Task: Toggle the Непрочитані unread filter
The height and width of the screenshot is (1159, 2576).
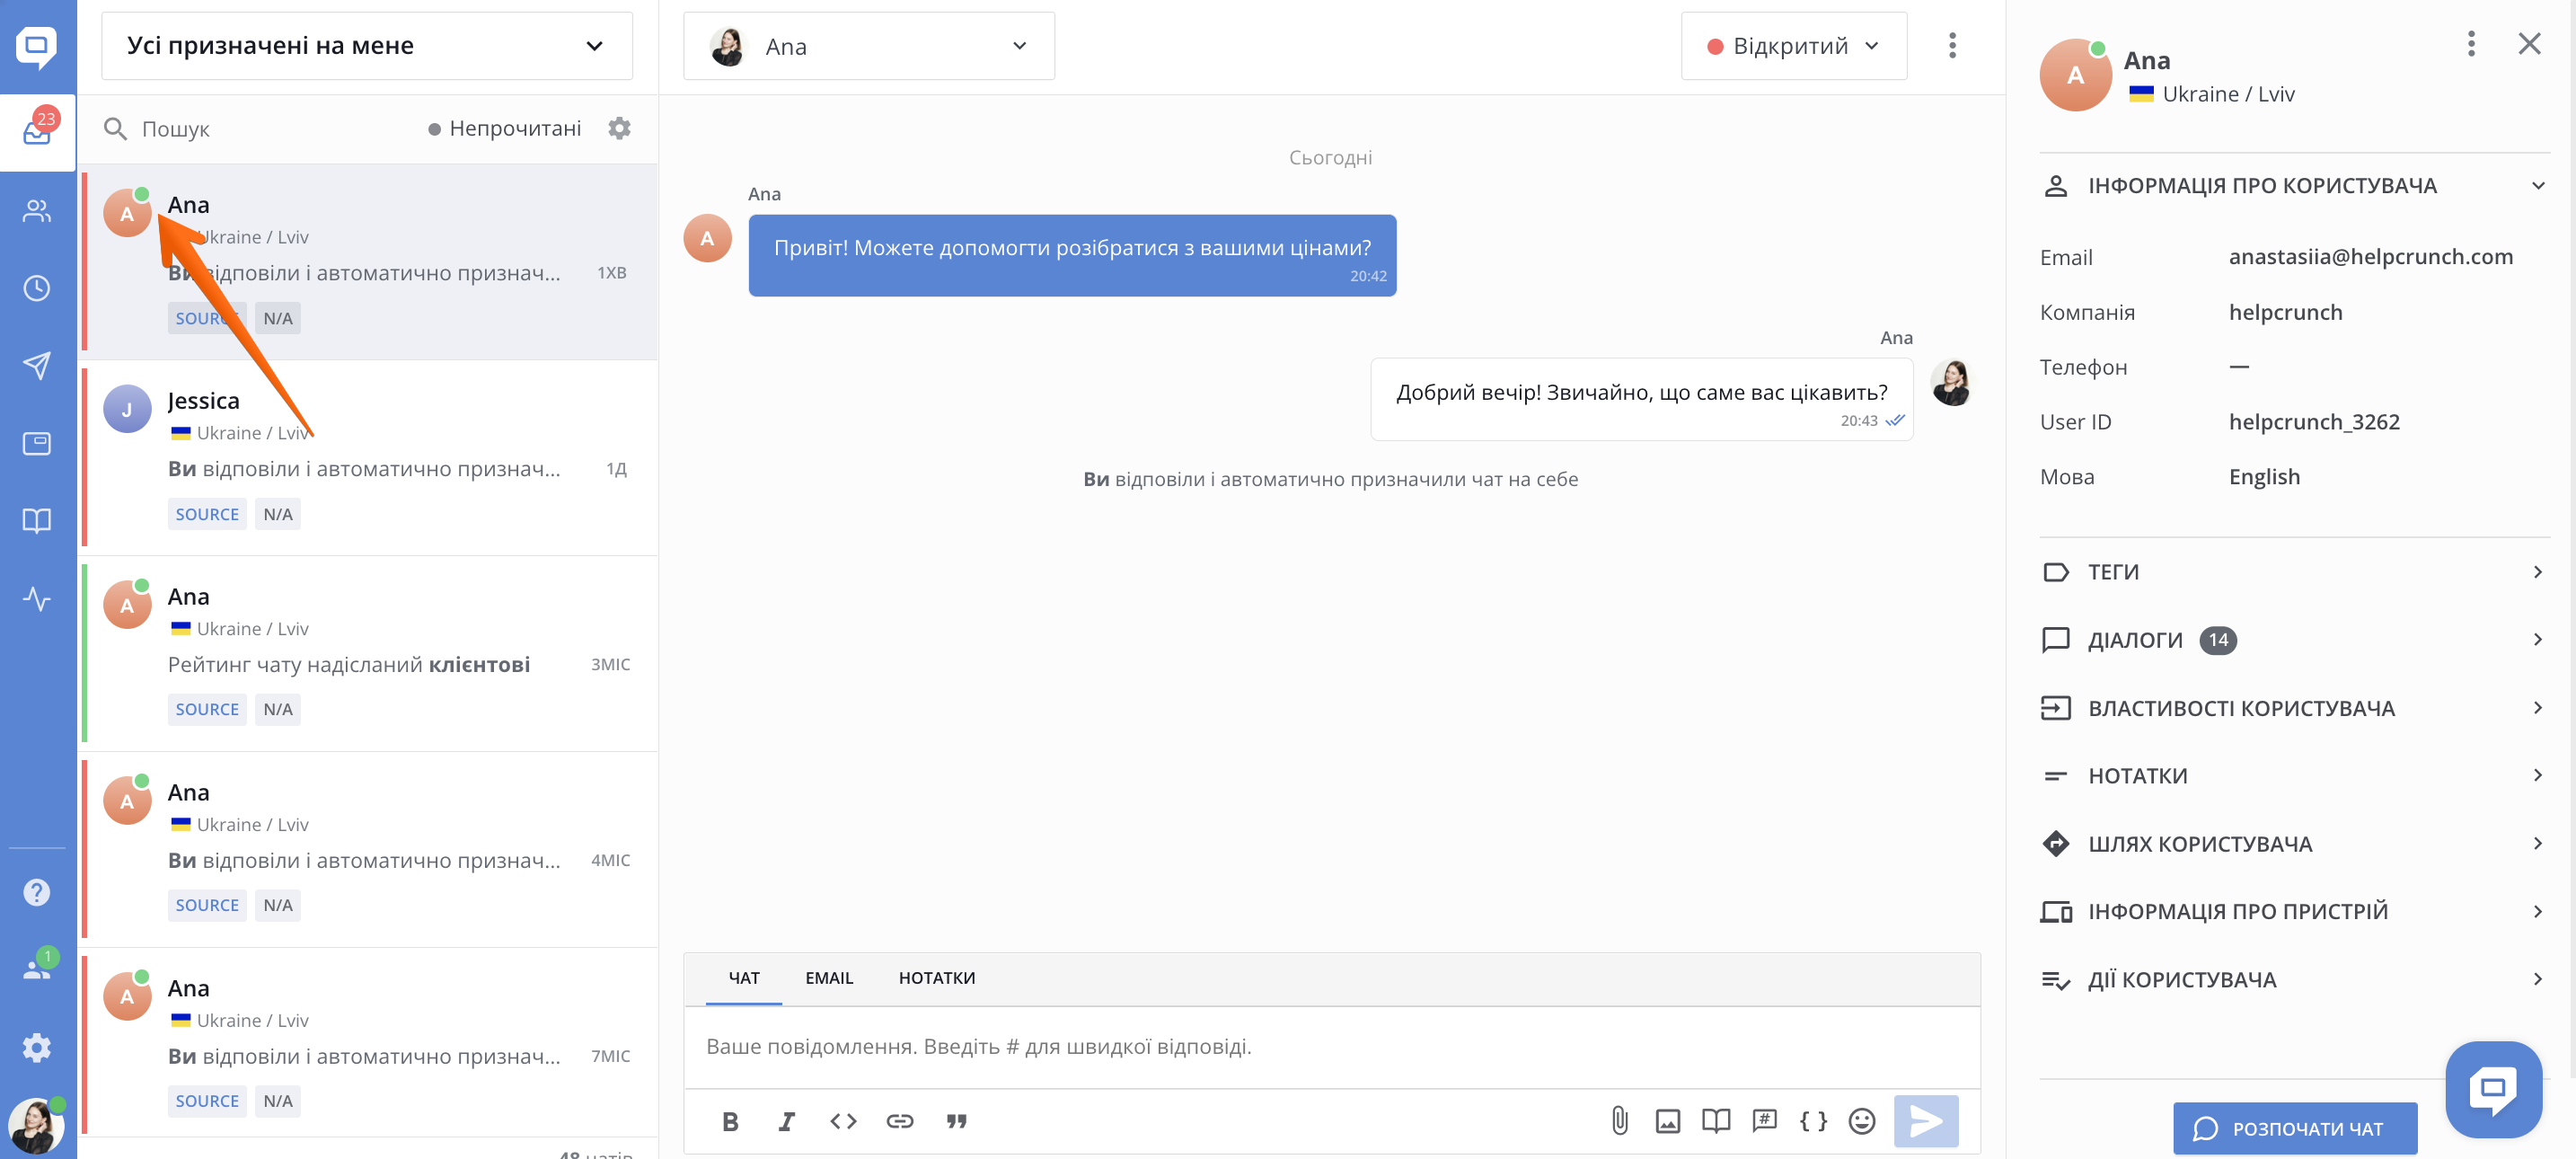Action: pyautogui.click(x=504, y=128)
